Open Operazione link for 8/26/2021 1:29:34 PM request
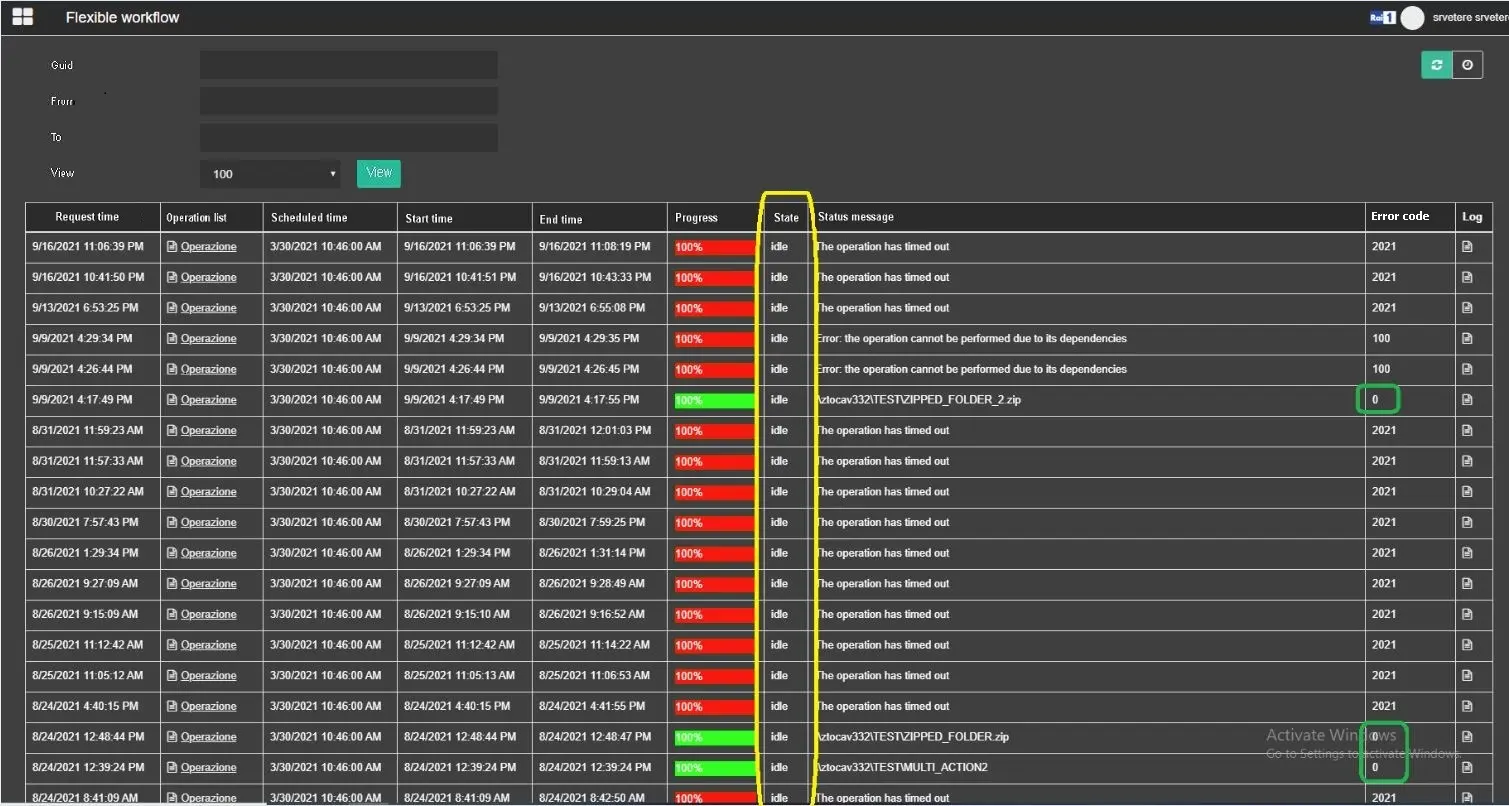The image size is (1509, 806). pos(208,553)
